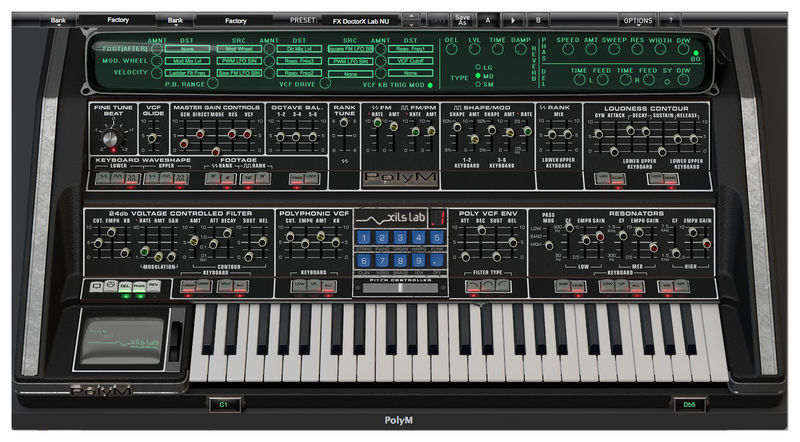The height and width of the screenshot is (442, 800).
Task: Choose lower keyboard sawtooth waveshape button
Action: (x=103, y=178)
